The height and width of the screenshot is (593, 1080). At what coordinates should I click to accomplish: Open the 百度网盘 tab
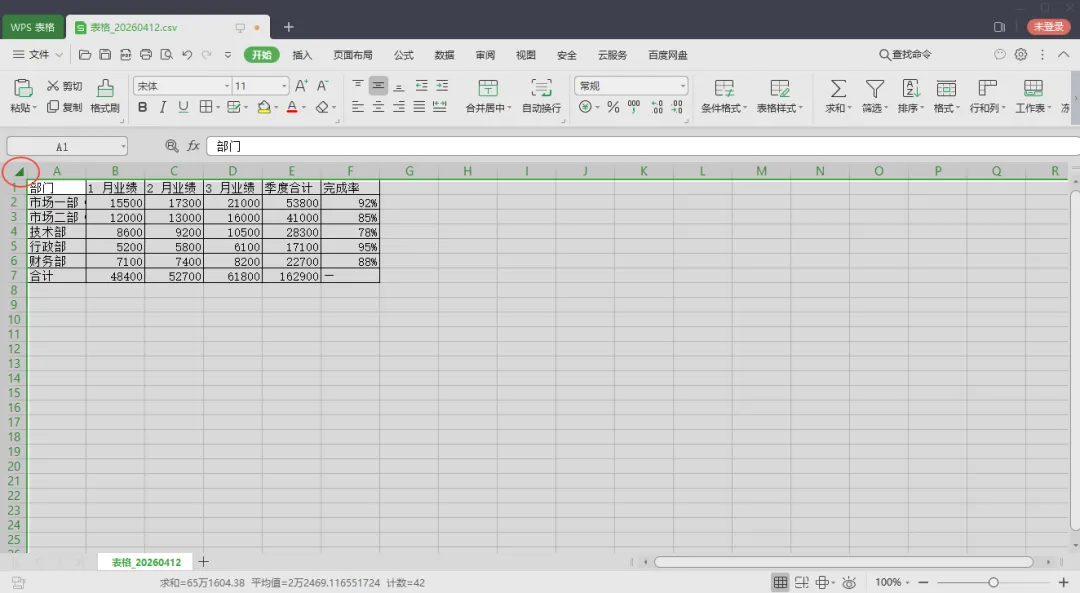(x=667, y=55)
